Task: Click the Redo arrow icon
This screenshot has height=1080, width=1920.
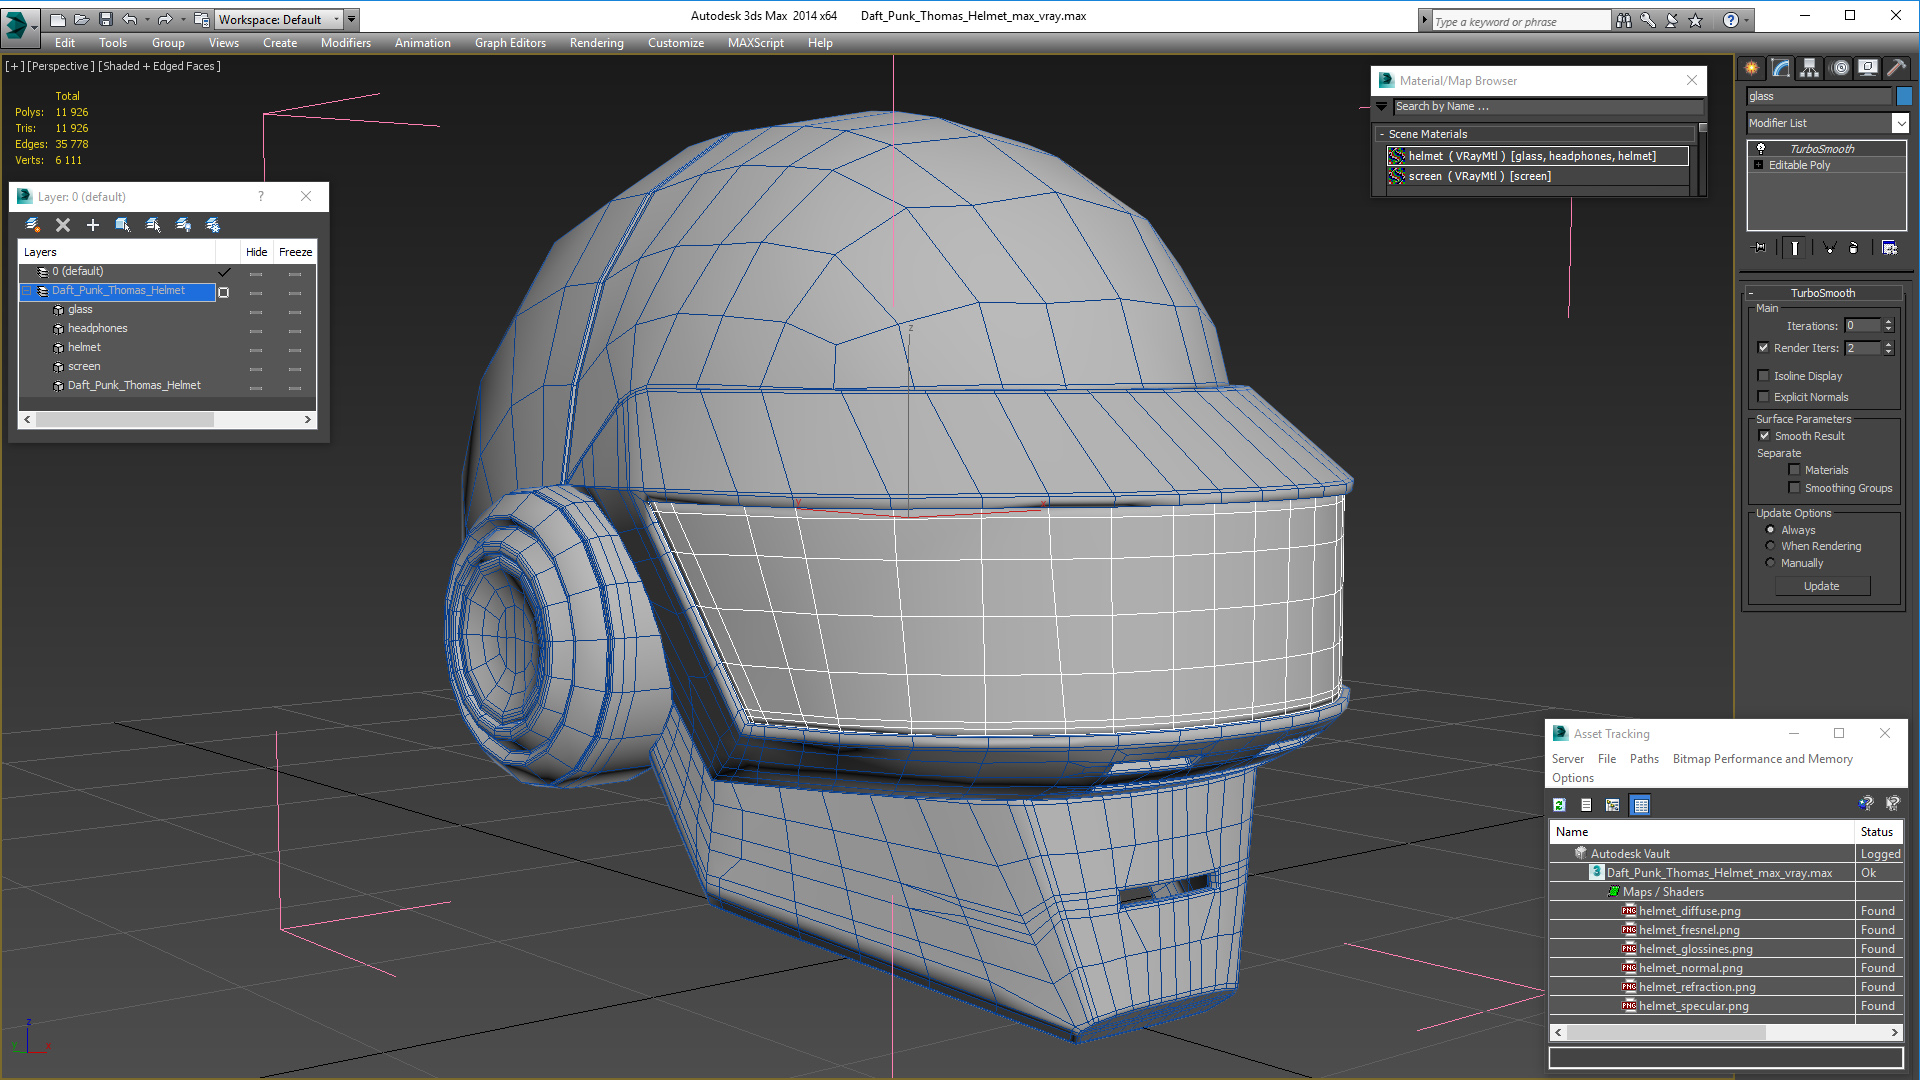Action: (165, 19)
